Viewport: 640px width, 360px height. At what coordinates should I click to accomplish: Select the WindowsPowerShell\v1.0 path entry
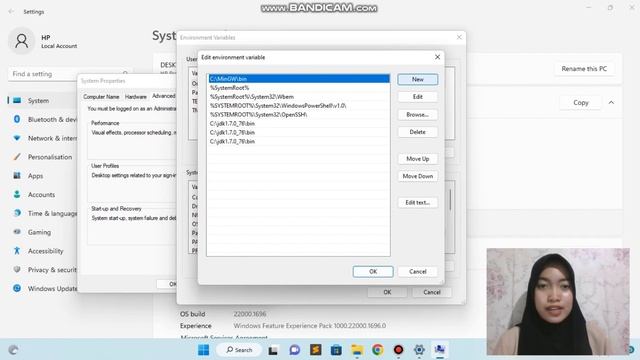coord(299,106)
